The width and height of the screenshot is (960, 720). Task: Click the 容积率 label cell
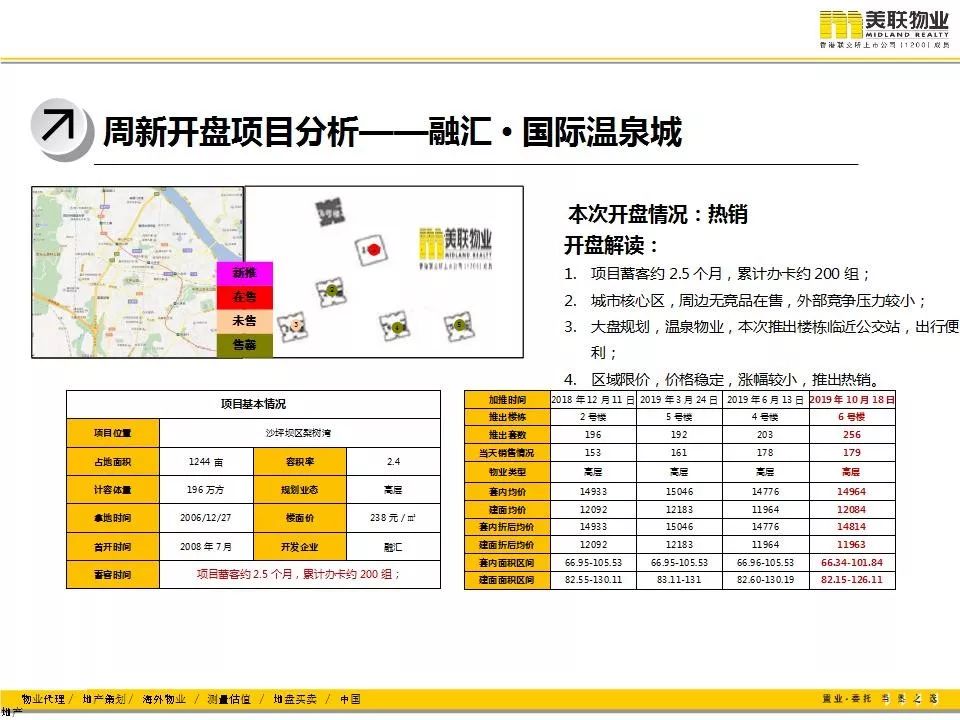(x=300, y=462)
